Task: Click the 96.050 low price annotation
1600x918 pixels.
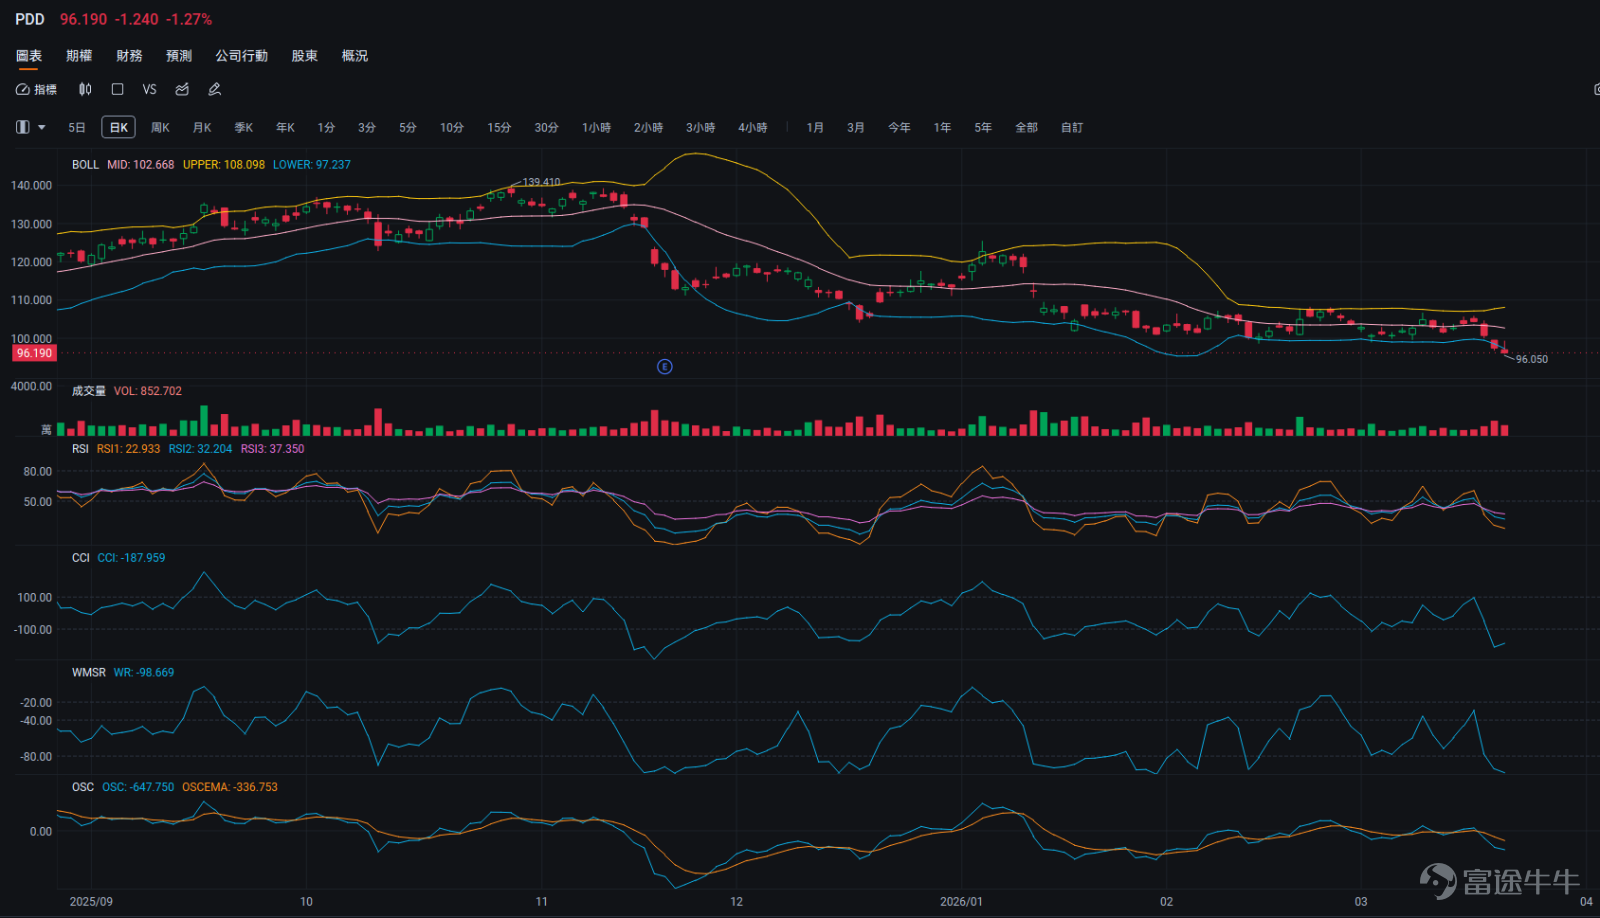Action: pyautogui.click(x=1532, y=359)
